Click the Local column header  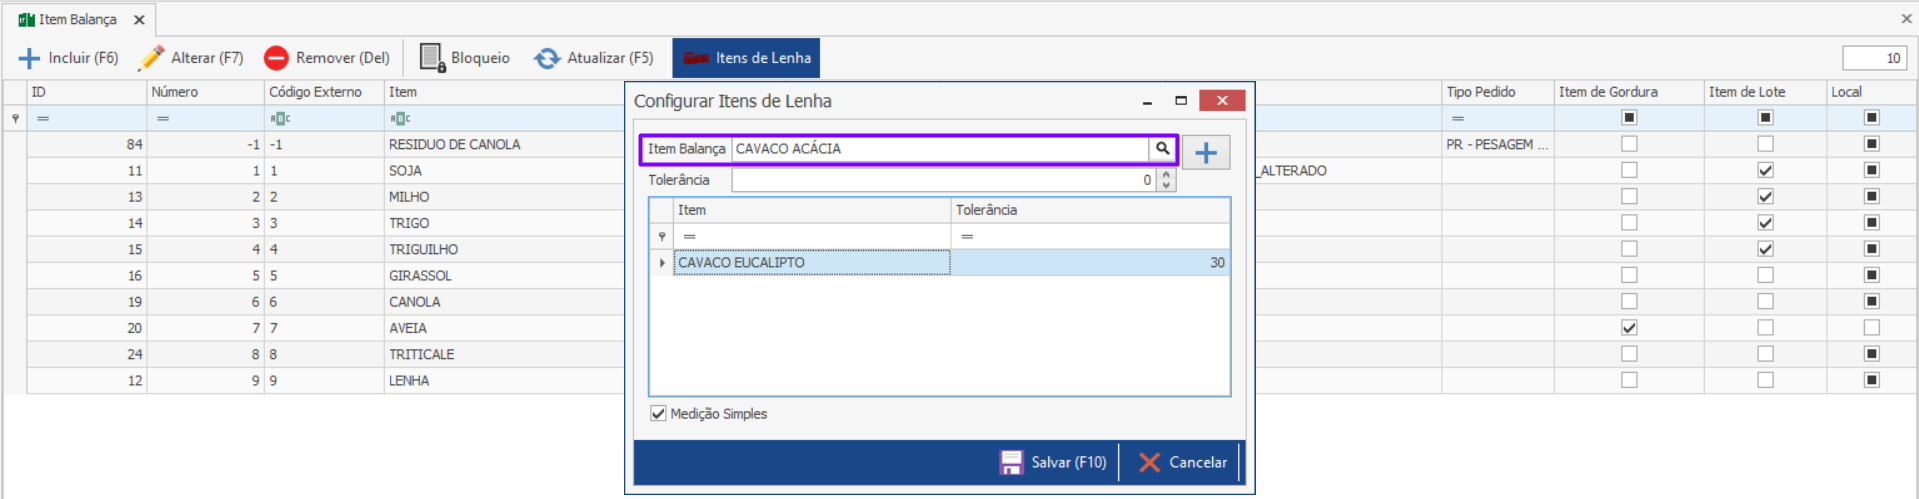tap(1871, 92)
